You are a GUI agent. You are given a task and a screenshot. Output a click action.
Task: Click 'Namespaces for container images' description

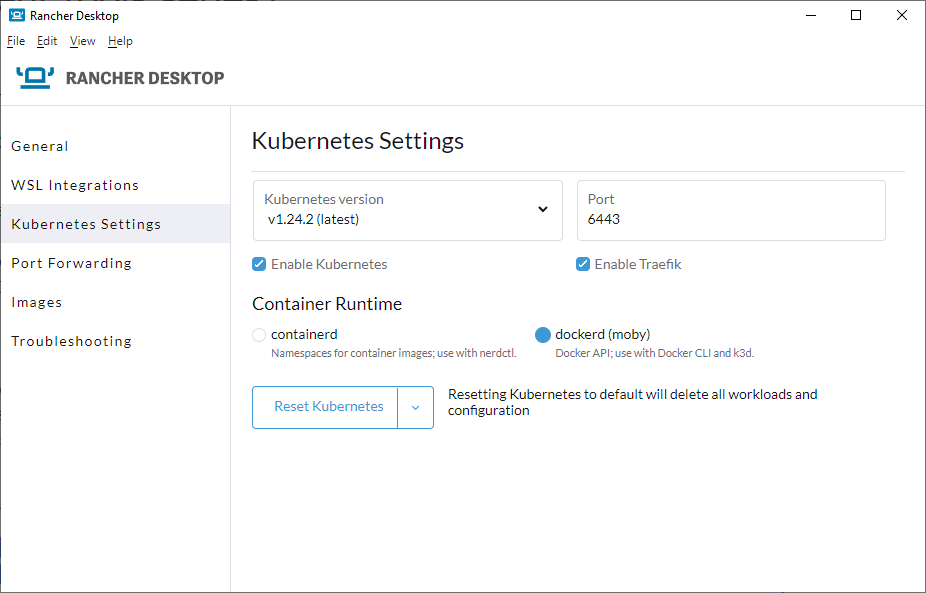click(x=394, y=353)
